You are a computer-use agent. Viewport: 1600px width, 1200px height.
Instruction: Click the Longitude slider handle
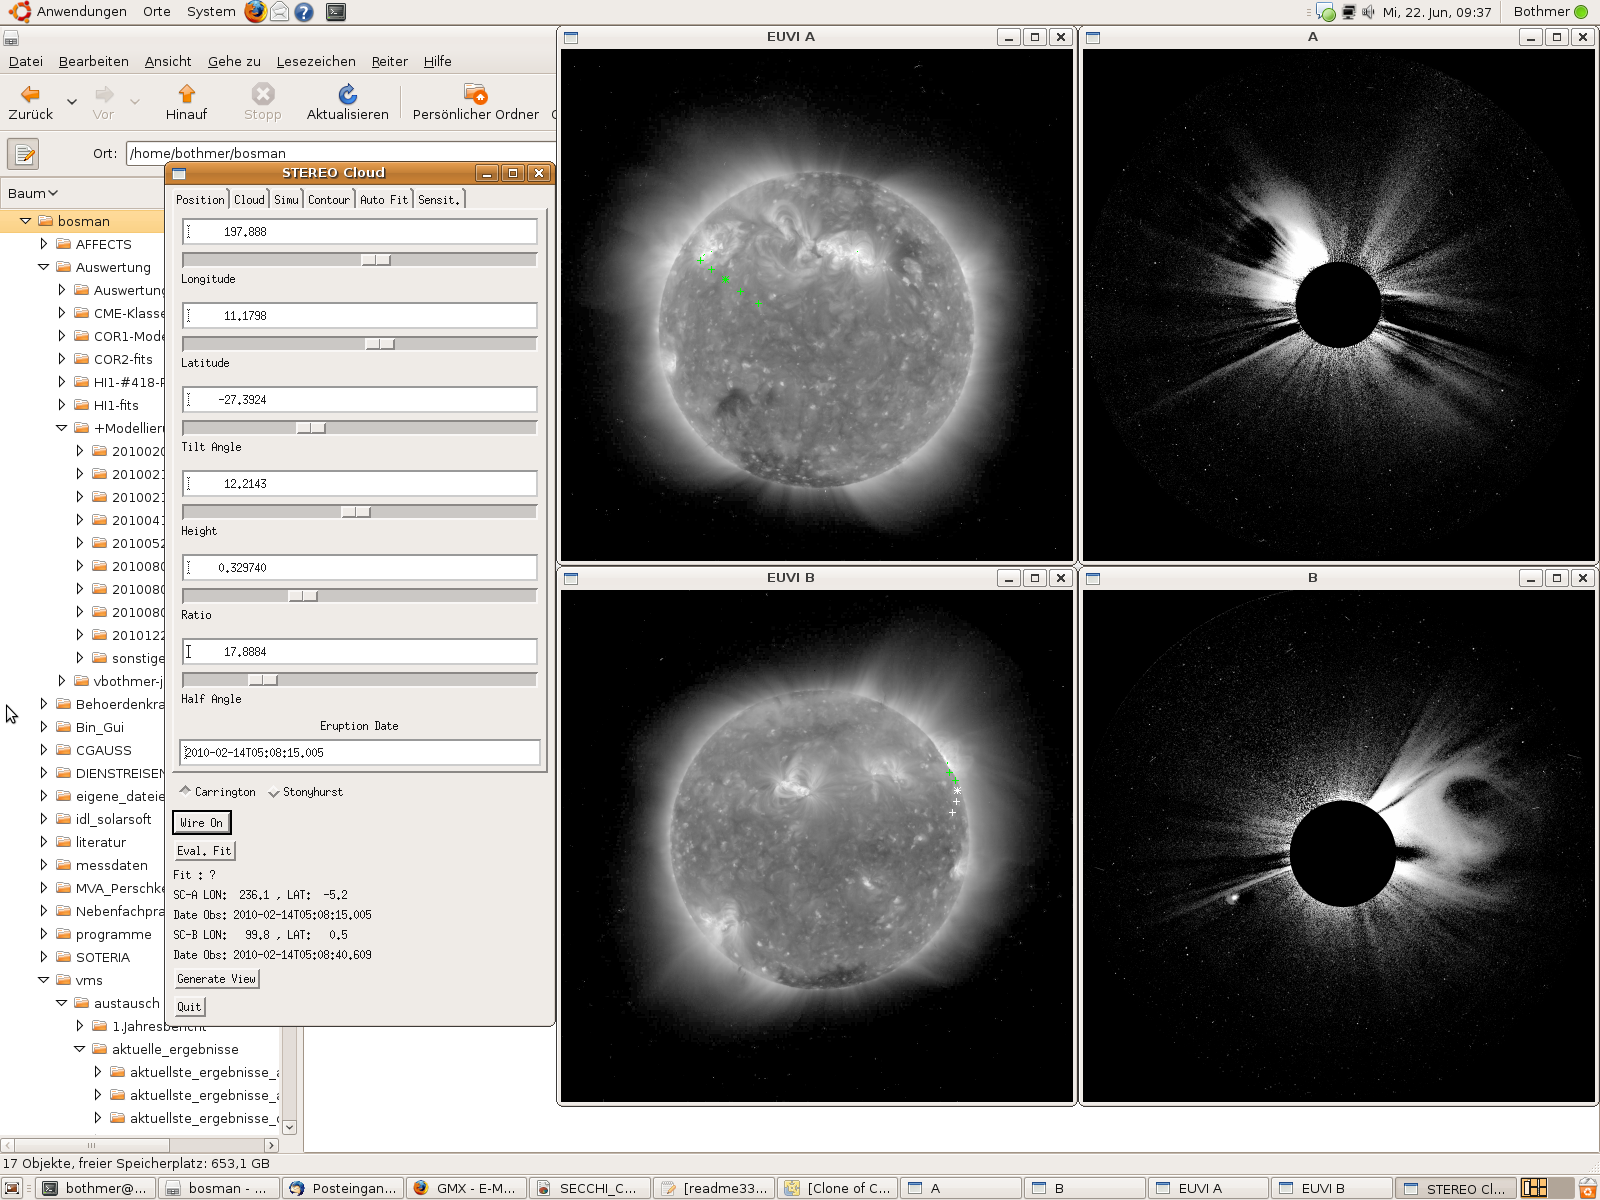click(376, 260)
